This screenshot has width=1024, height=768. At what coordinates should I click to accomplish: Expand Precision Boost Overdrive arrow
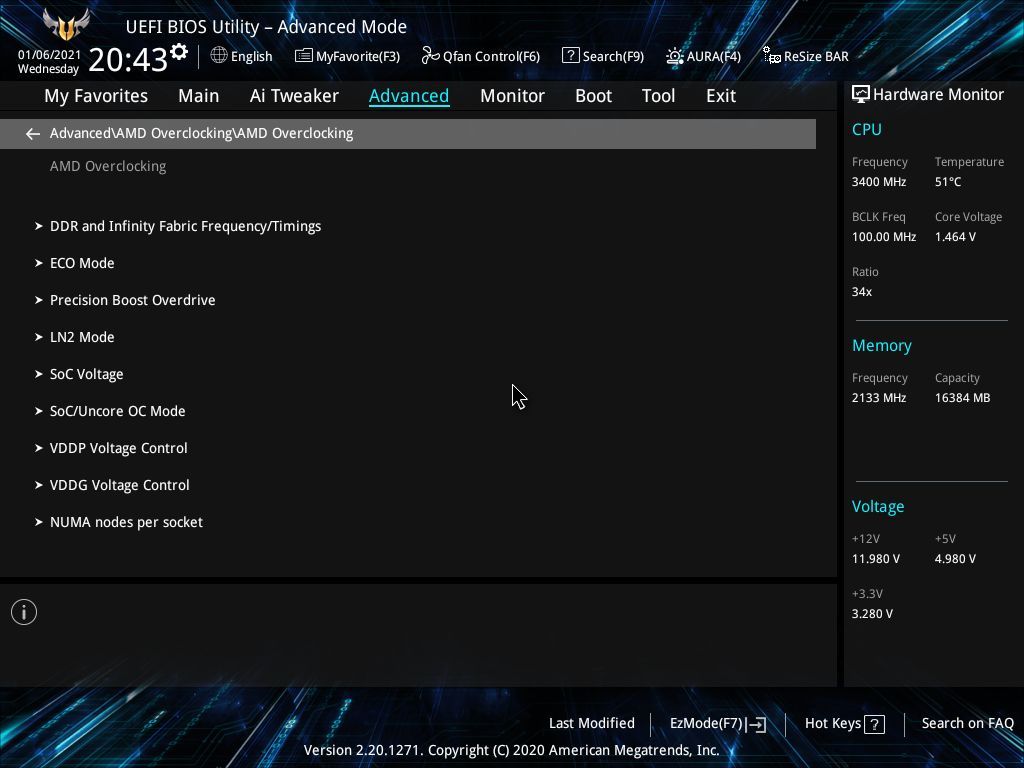(39, 300)
